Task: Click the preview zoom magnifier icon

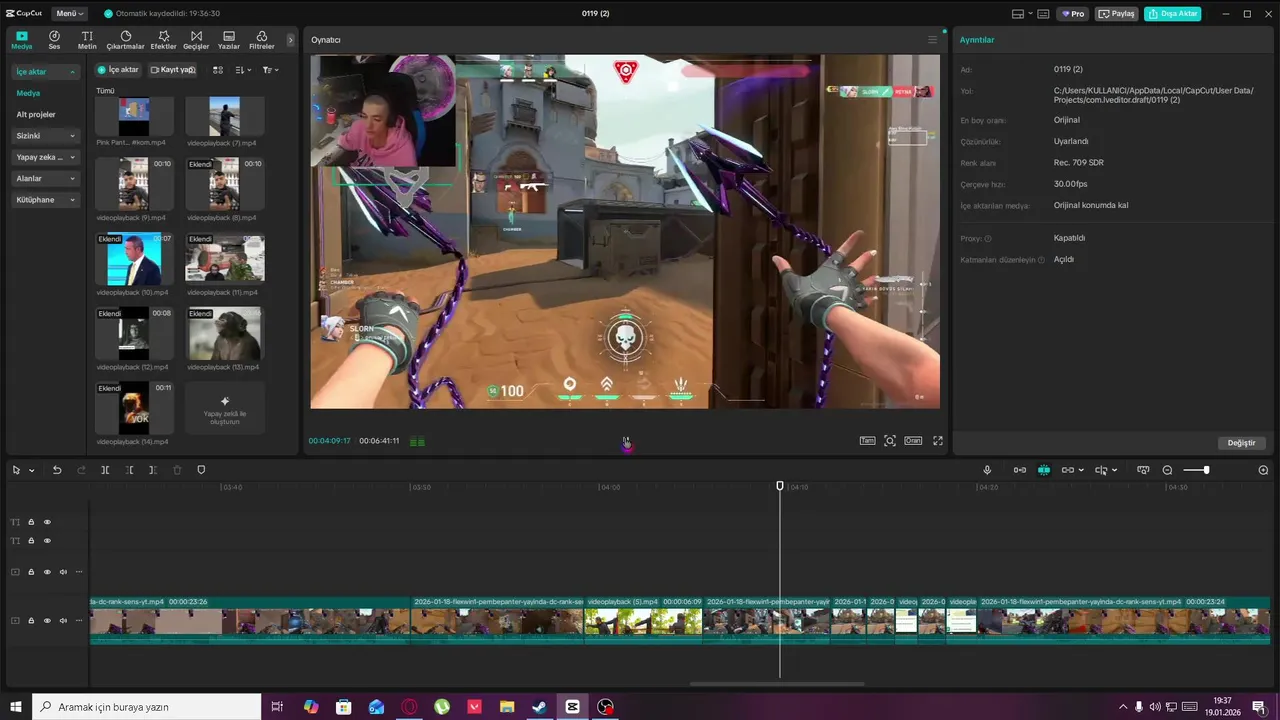Action: tap(890, 441)
